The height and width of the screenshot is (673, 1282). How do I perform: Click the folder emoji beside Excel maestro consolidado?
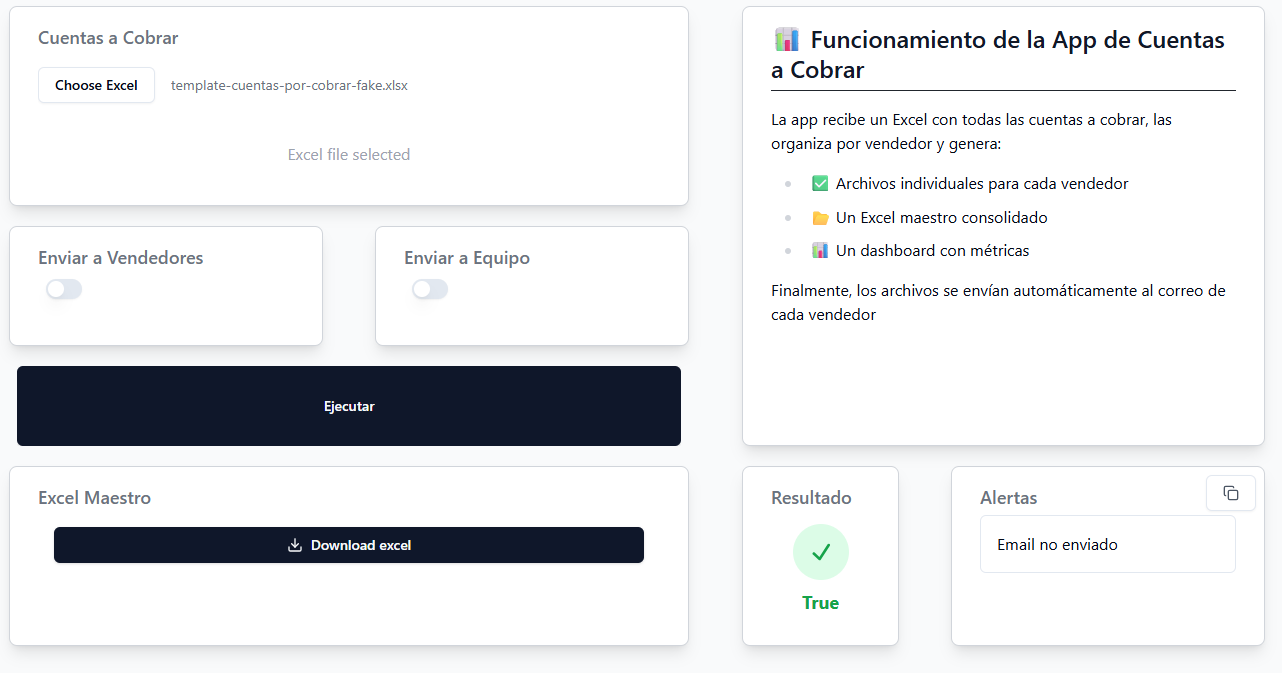821,217
